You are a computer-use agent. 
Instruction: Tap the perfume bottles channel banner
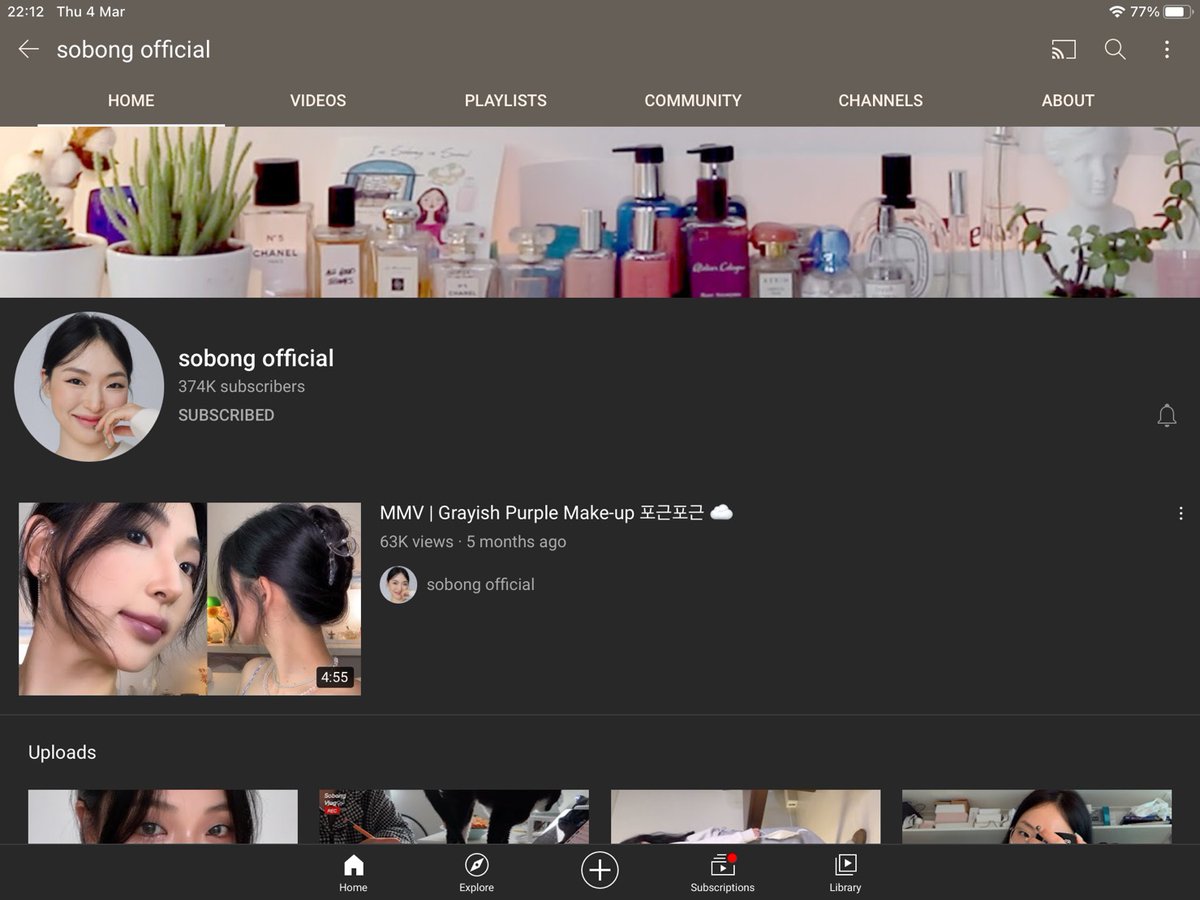(x=600, y=212)
